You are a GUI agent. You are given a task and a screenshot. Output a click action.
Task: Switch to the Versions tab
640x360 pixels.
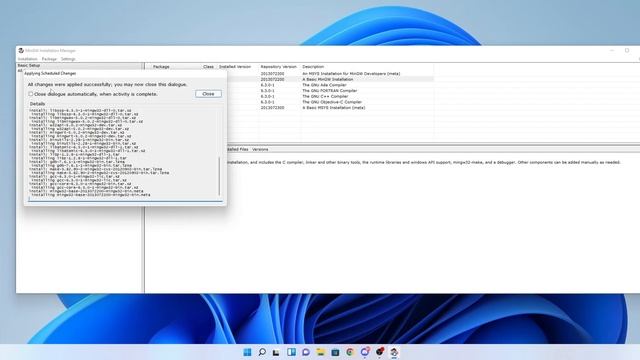260,149
